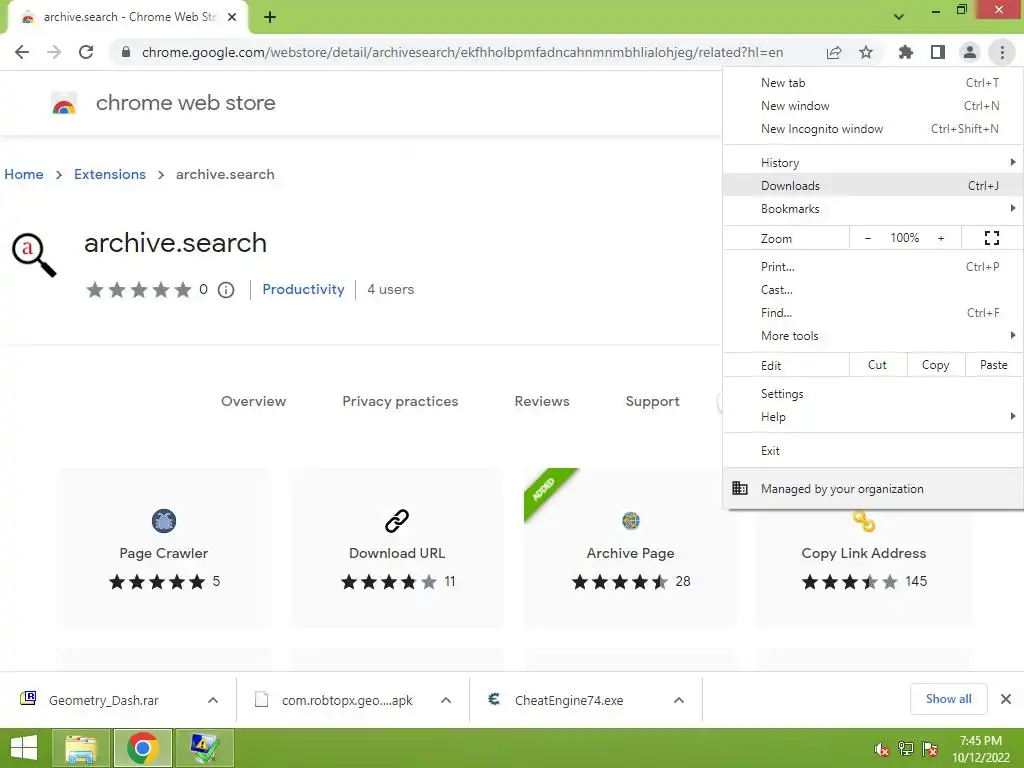Open File Explorer from the taskbar
Image resolution: width=1024 pixels, height=768 pixels.
[80, 748]
